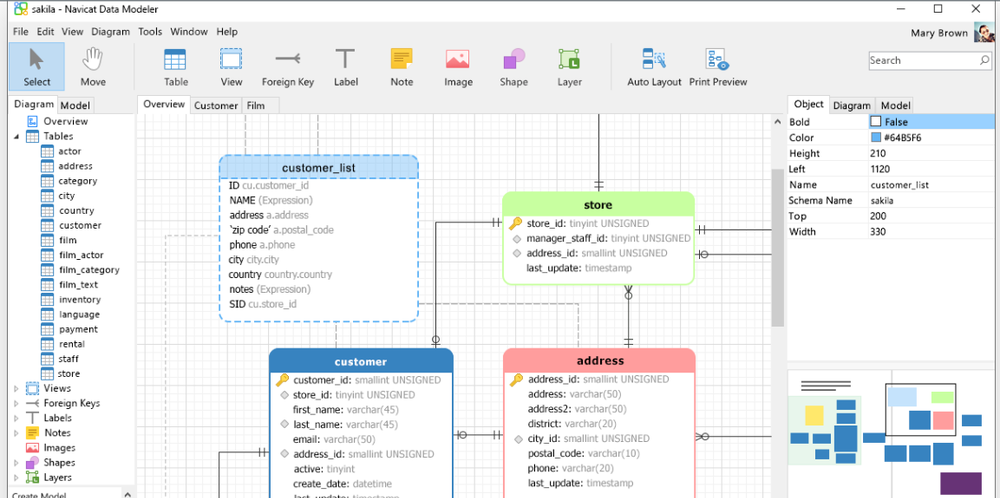Switch to the Overview diagram tab
The image size is (1000, 498).
tap(164, 105)
